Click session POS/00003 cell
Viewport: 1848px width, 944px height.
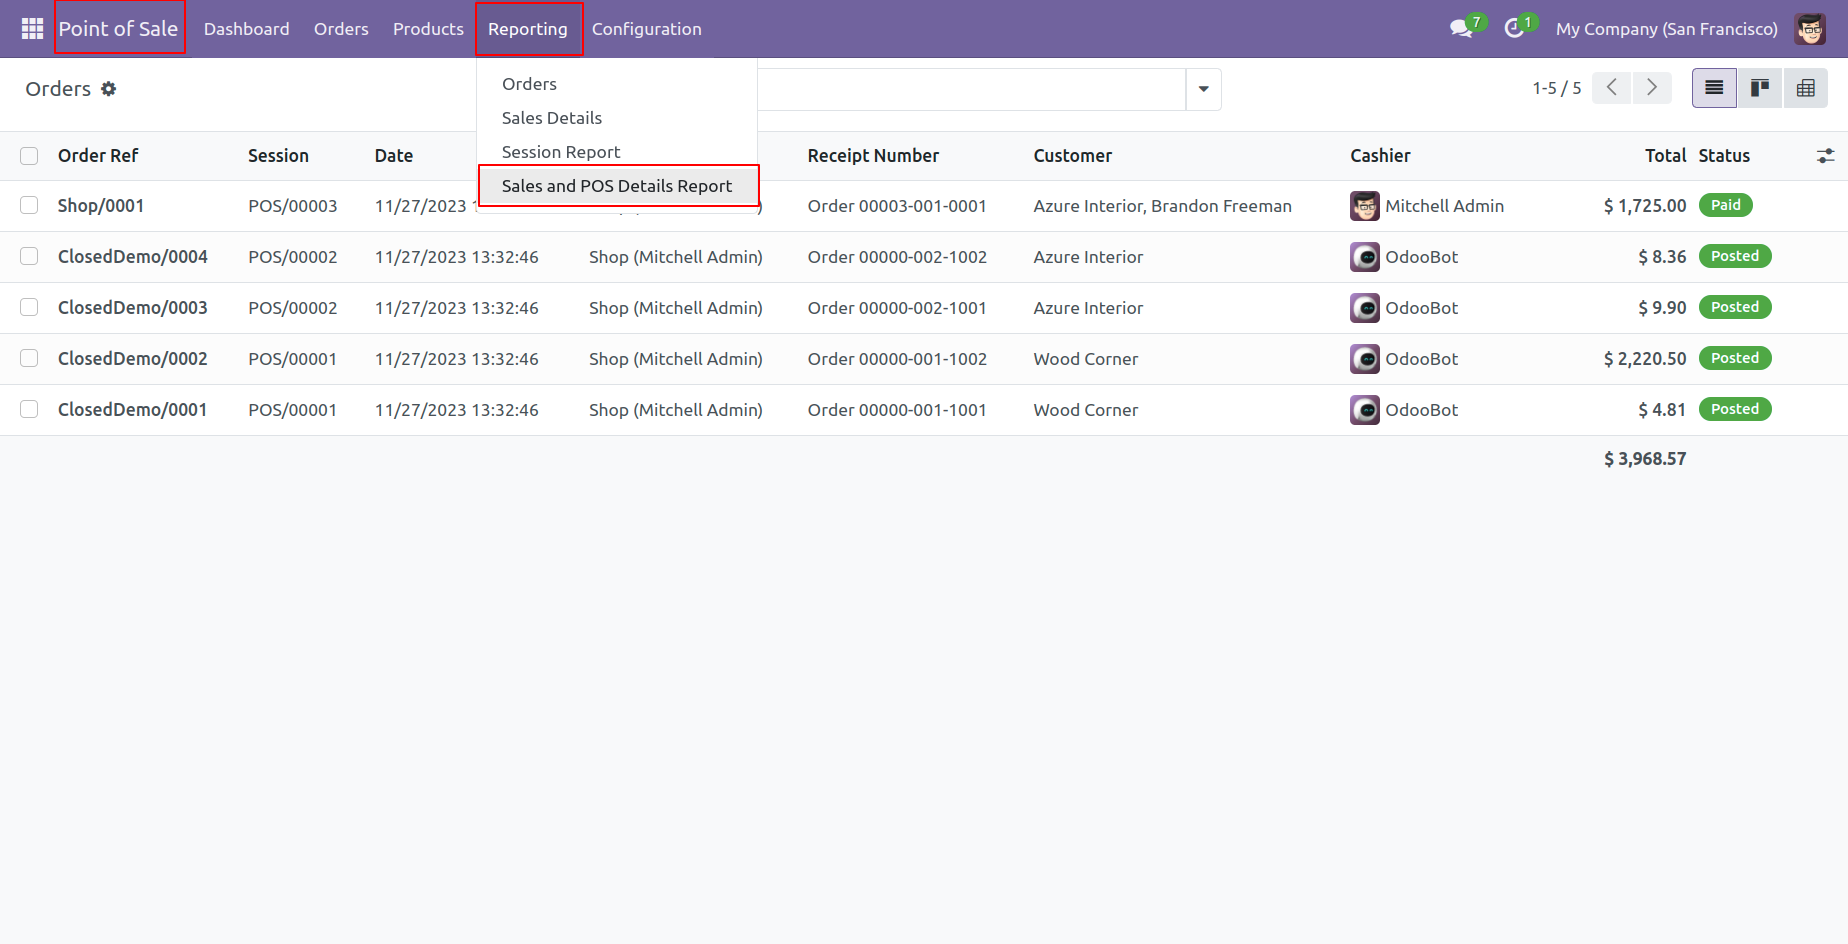click(x=293, y=206)
